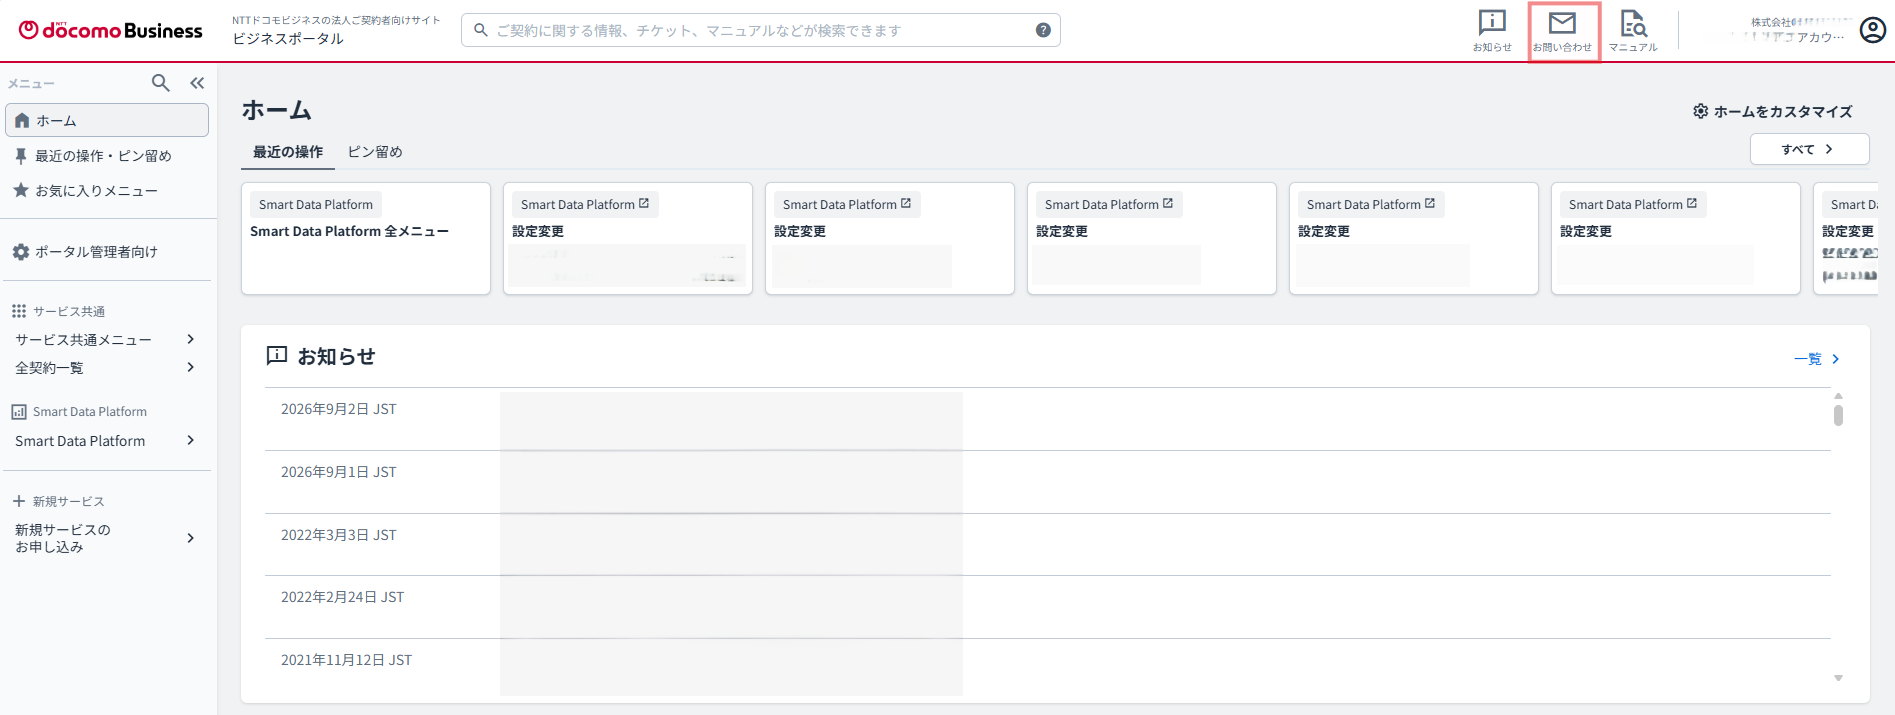Focus the top search input field
This screenshot has width=1895, height=715.
761,30
